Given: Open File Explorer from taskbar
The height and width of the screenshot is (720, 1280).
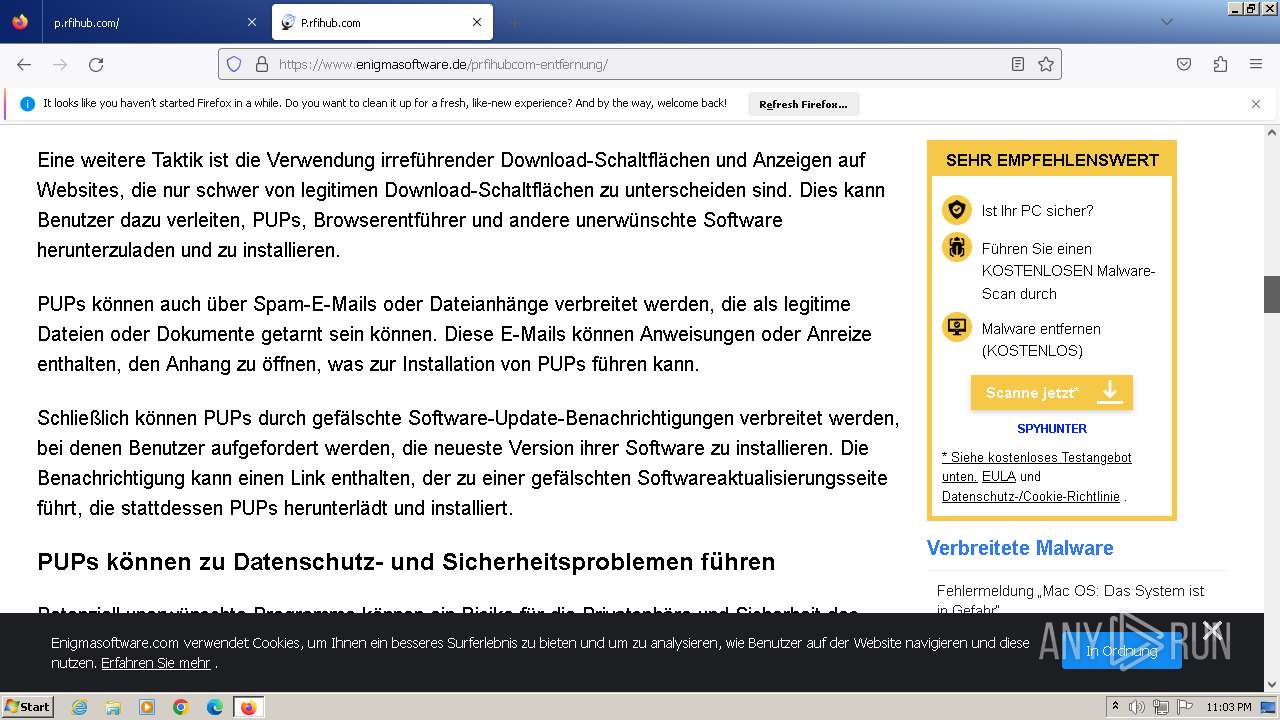Looking at the screenshot, I should pos(113,707).
